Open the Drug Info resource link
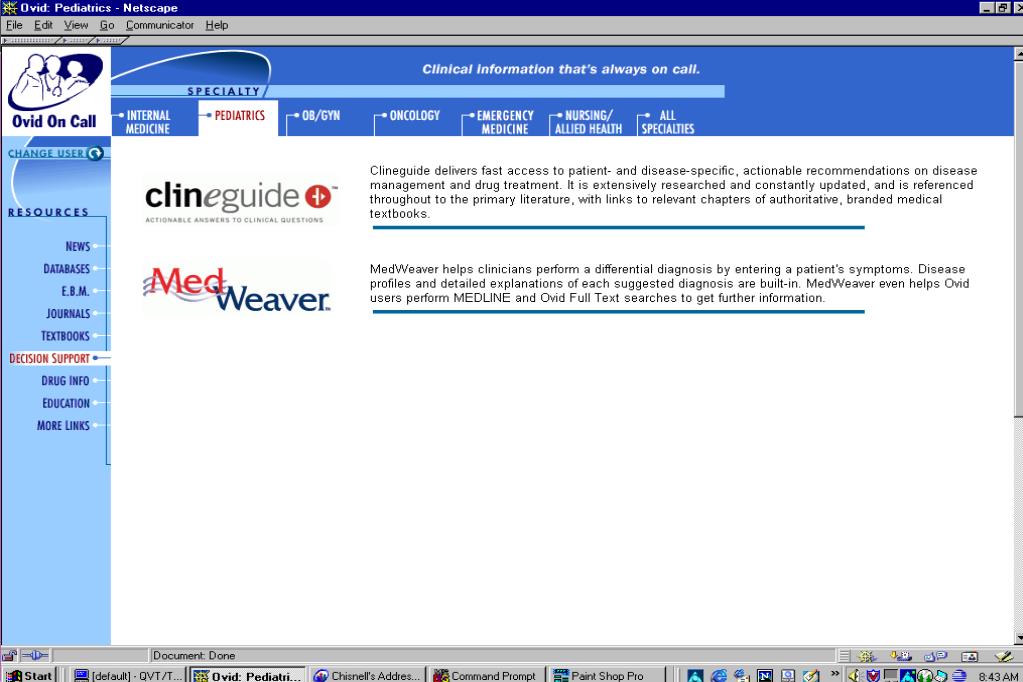This screenshot has width=1023, height=682. 65,380
